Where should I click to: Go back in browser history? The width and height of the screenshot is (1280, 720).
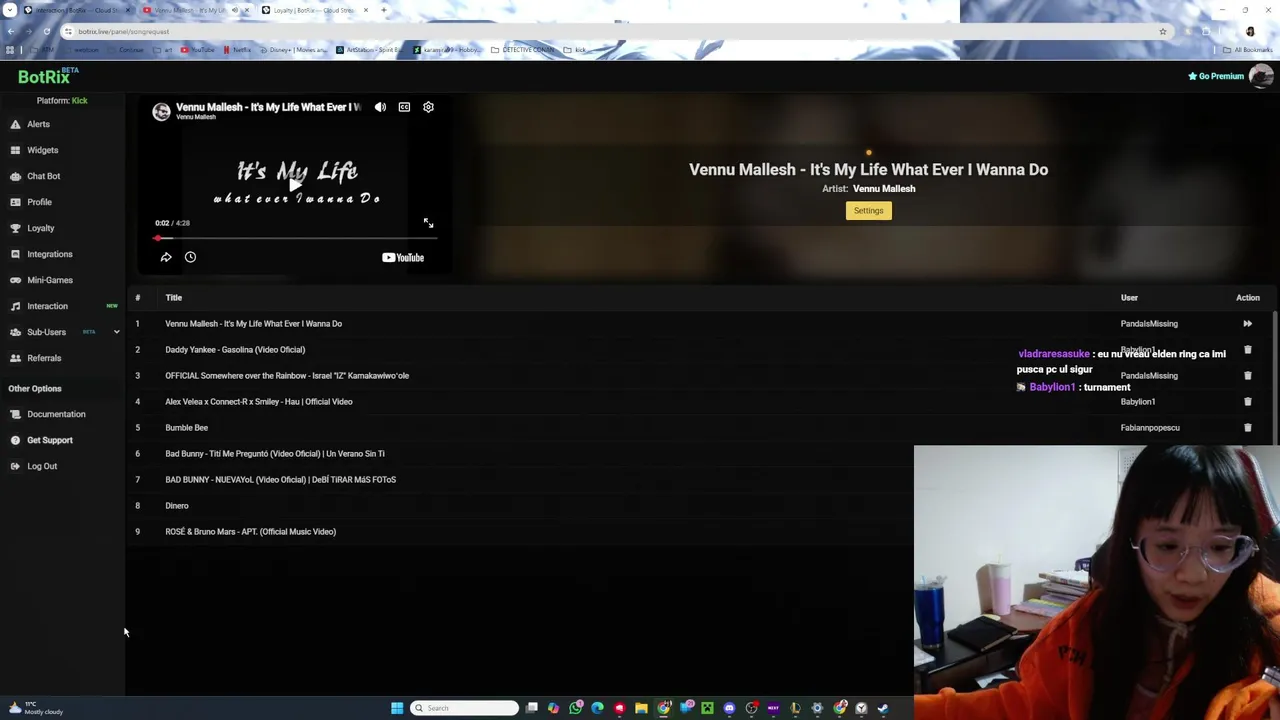pos(10,31)
